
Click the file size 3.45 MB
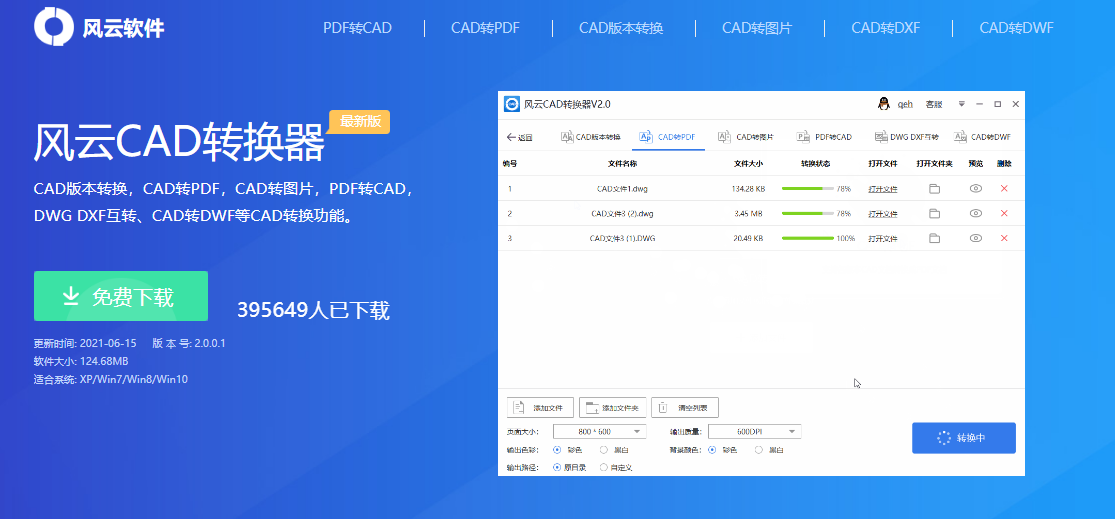click(x=748, y=214)
